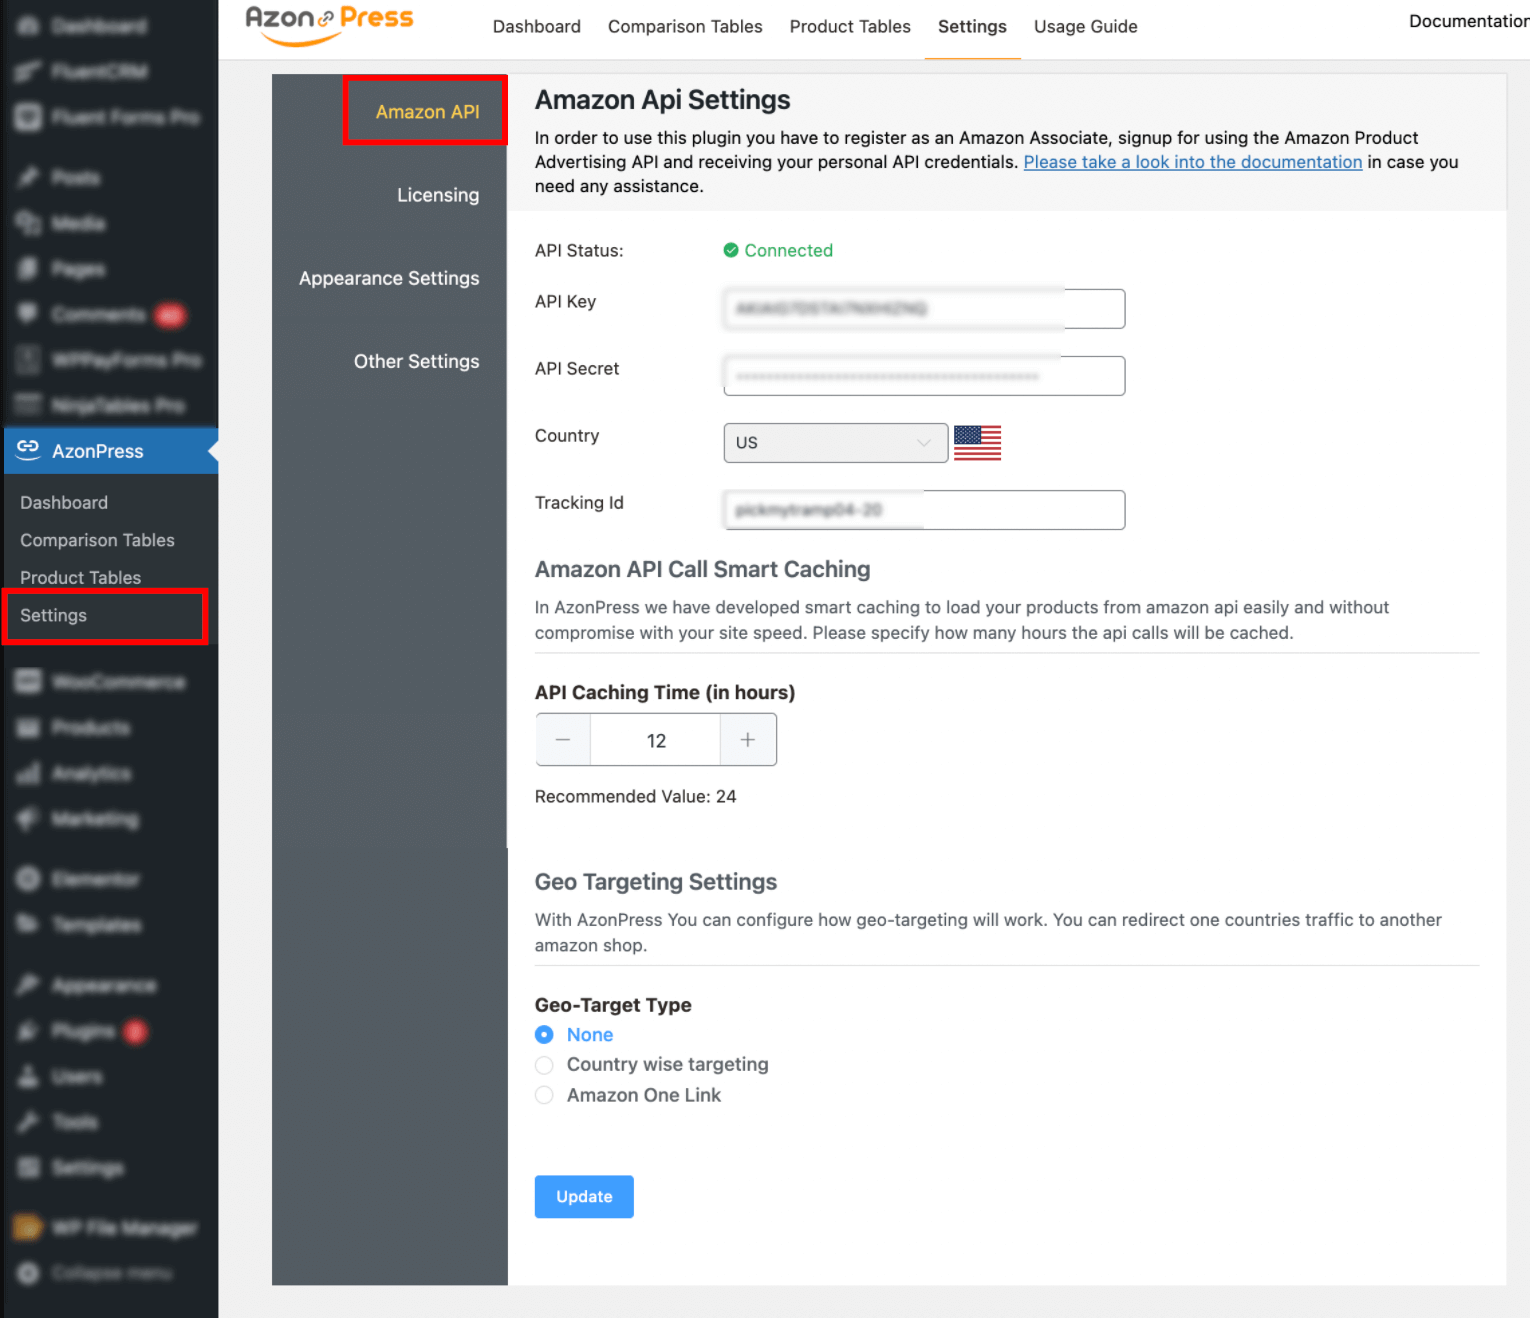Follow 'Please take a look into the documentation' link
This screenshot has width=1530, height=1318.
[x=1193, y=162]
